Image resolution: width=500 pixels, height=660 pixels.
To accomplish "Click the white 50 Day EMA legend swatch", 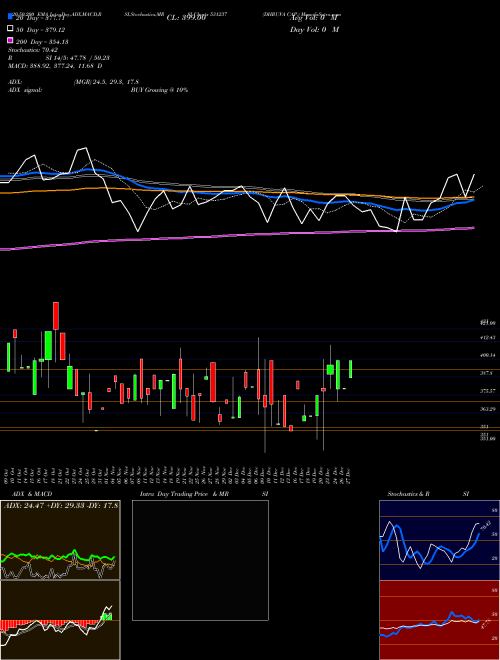I will 10,29.
